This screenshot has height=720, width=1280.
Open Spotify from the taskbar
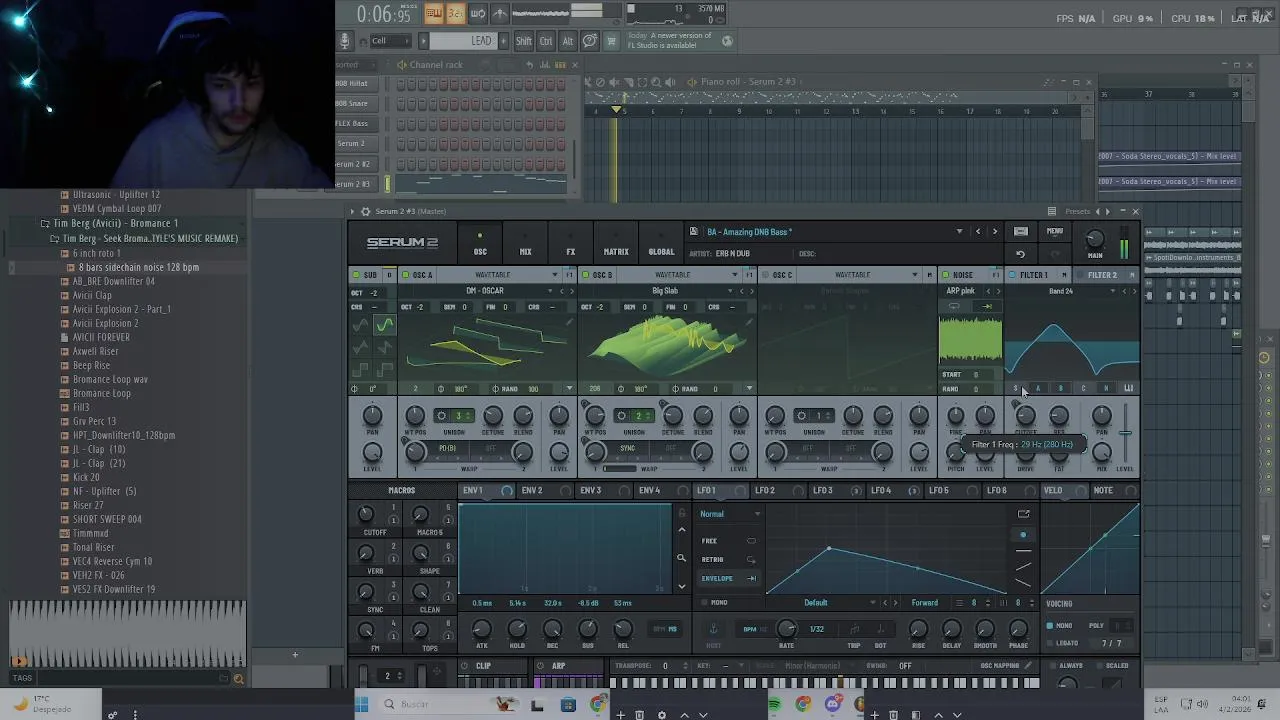pos(774,705)
